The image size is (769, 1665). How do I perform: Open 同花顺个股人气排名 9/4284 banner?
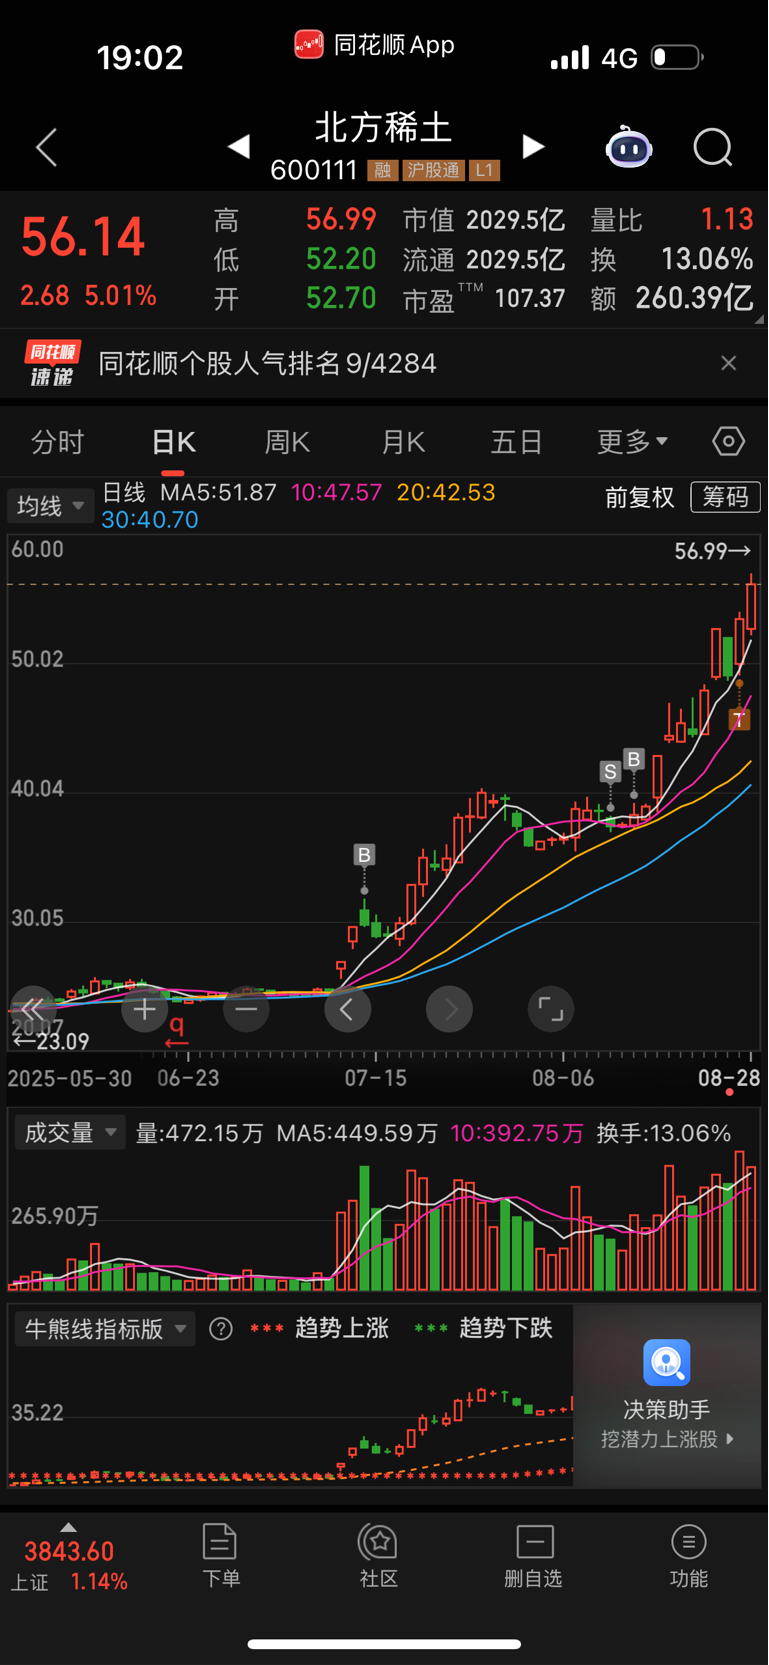coord(267,363)
